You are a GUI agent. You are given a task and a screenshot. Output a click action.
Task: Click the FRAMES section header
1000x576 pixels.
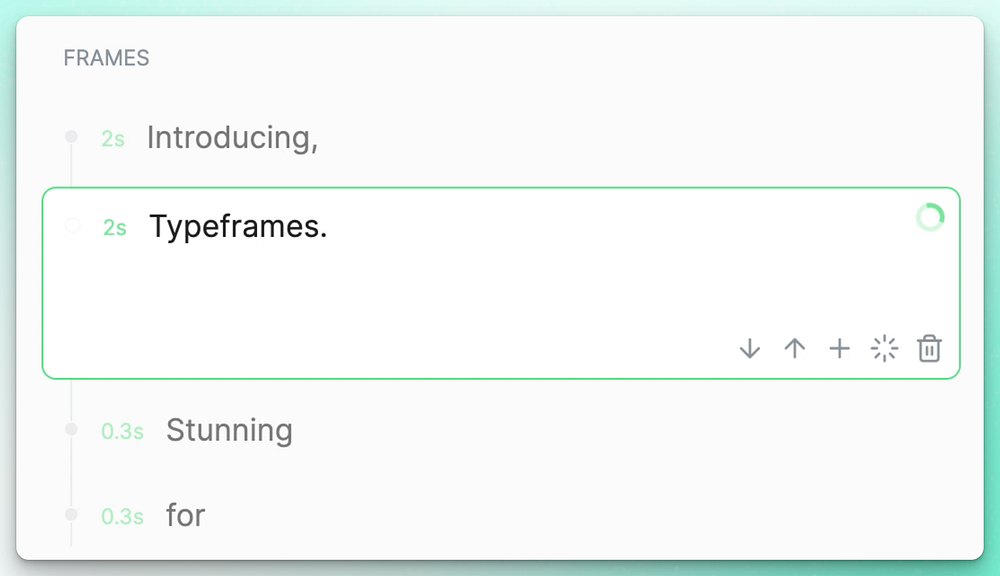pos(106,58)
